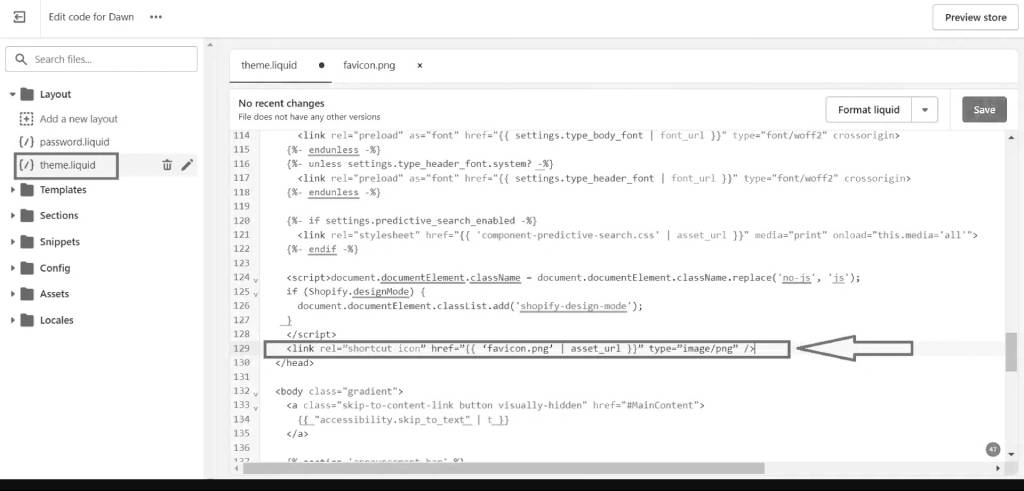Fold code at line 133
1024x491 pixels.
tap(255, 407)
